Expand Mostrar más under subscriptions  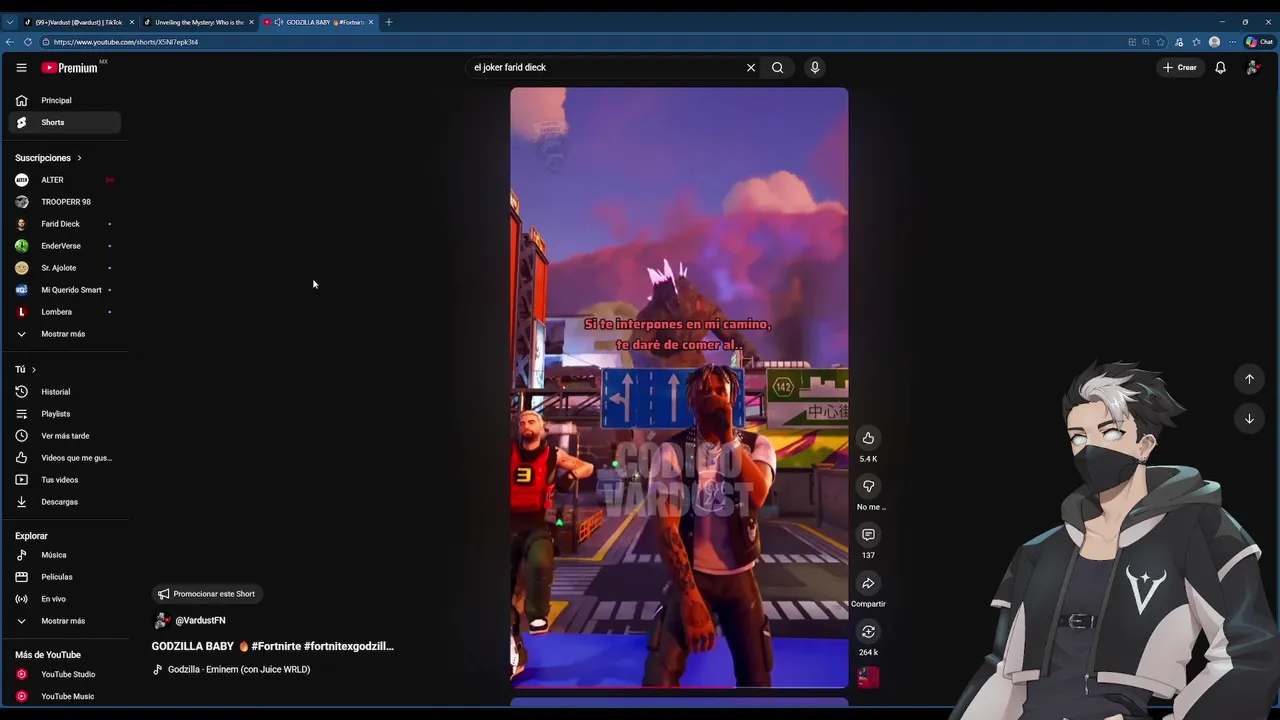tap(65, 334)
